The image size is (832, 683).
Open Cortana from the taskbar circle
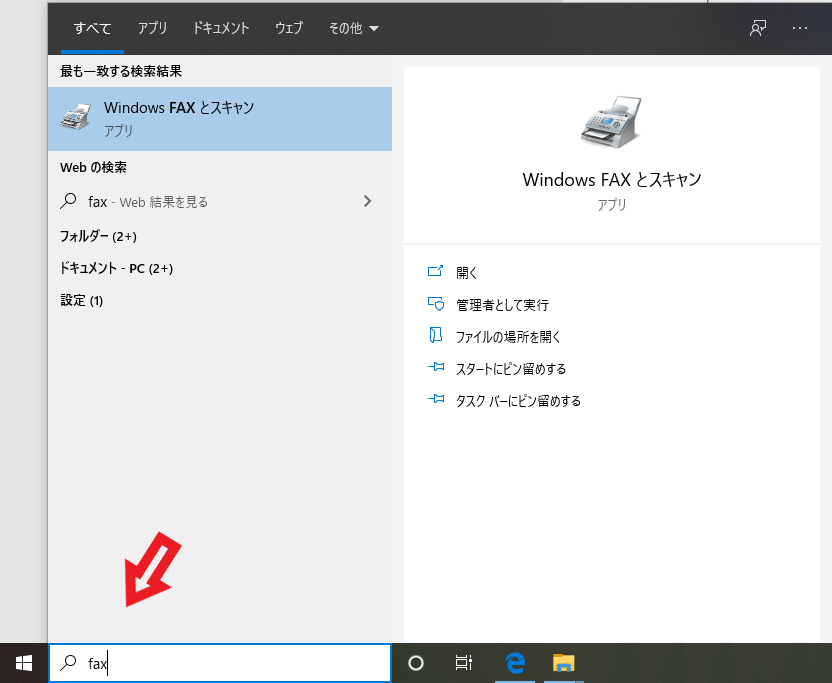point(416,663)
